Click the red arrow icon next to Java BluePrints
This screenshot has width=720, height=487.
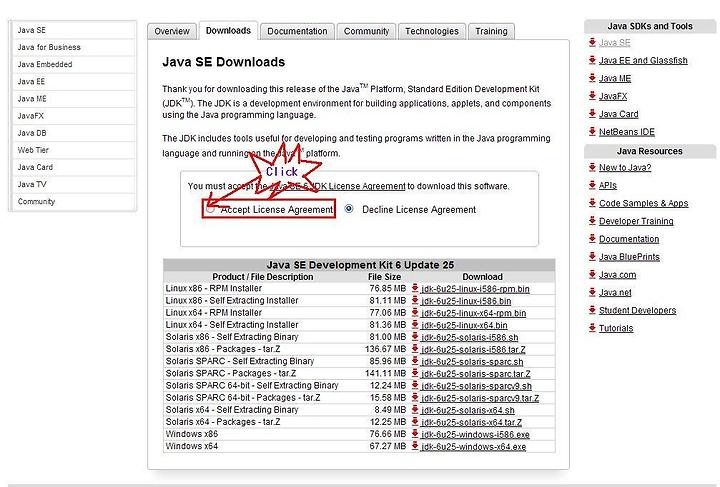pos(592,257)
